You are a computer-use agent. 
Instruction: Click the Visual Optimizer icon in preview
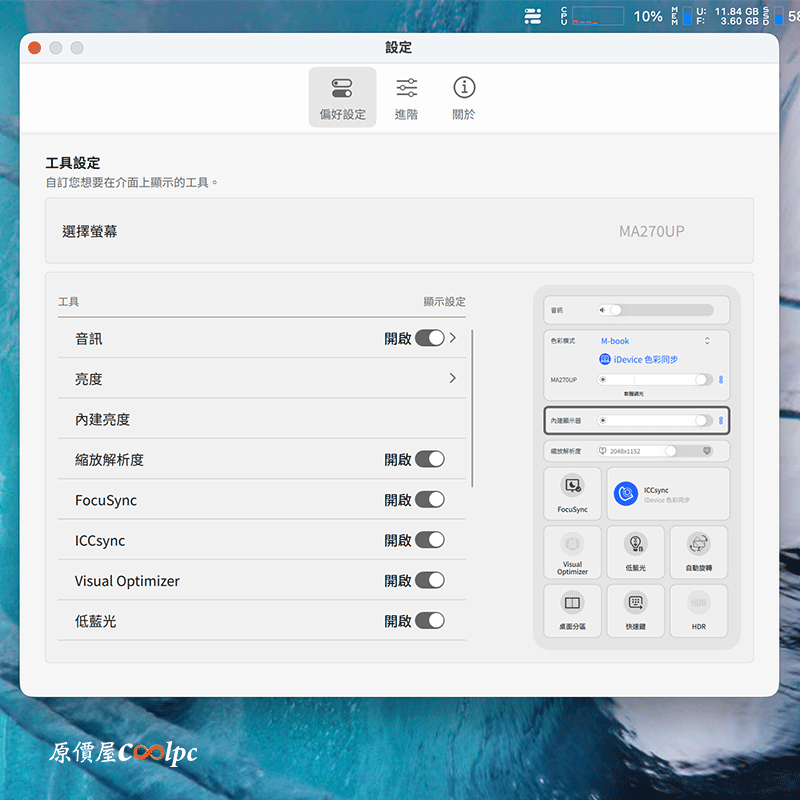tap(572, 545)
